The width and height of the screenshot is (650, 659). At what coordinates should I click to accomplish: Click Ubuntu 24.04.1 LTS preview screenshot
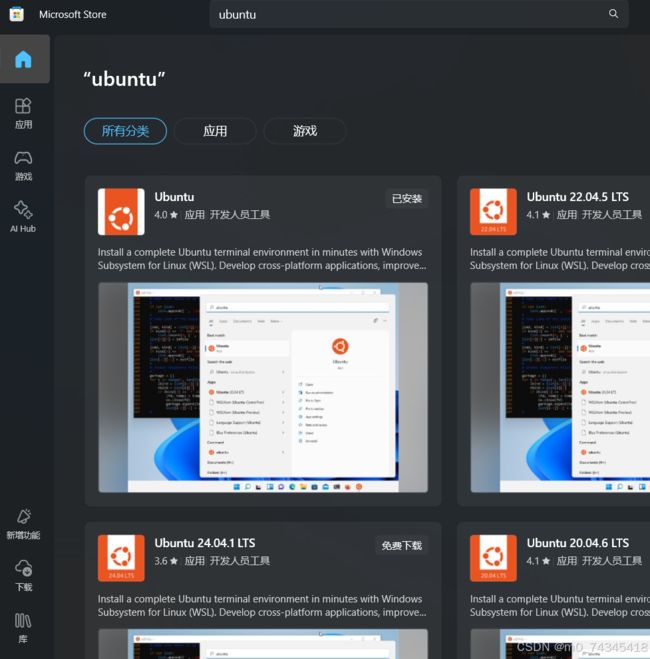263,644
